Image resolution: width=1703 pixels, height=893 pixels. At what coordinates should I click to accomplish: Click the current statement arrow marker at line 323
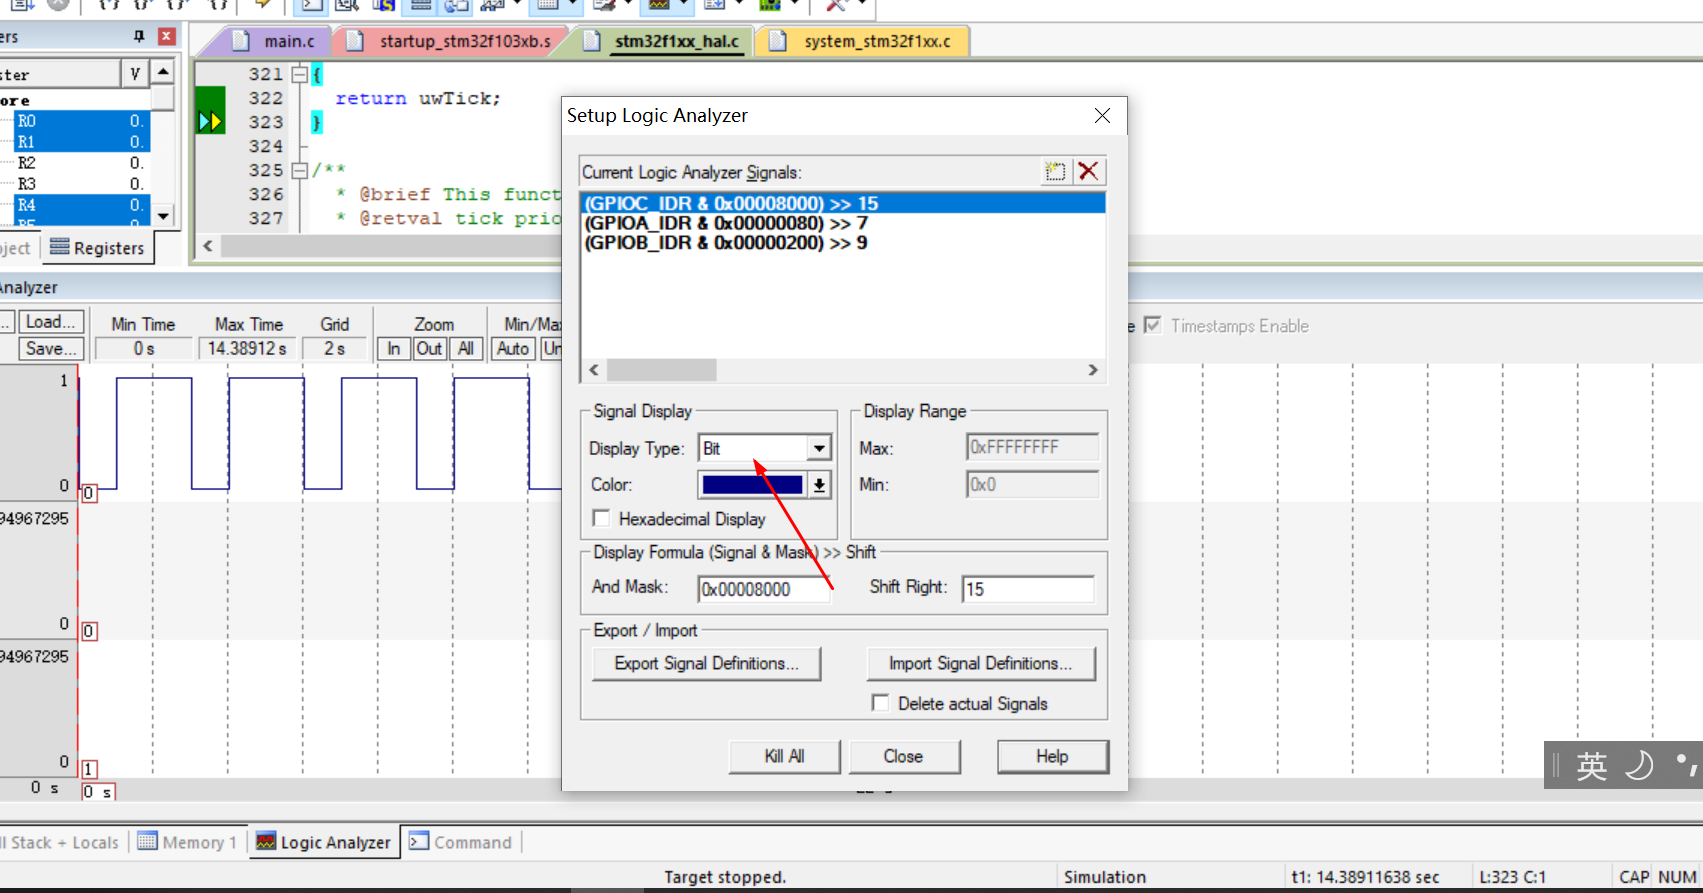pos(210,122)
